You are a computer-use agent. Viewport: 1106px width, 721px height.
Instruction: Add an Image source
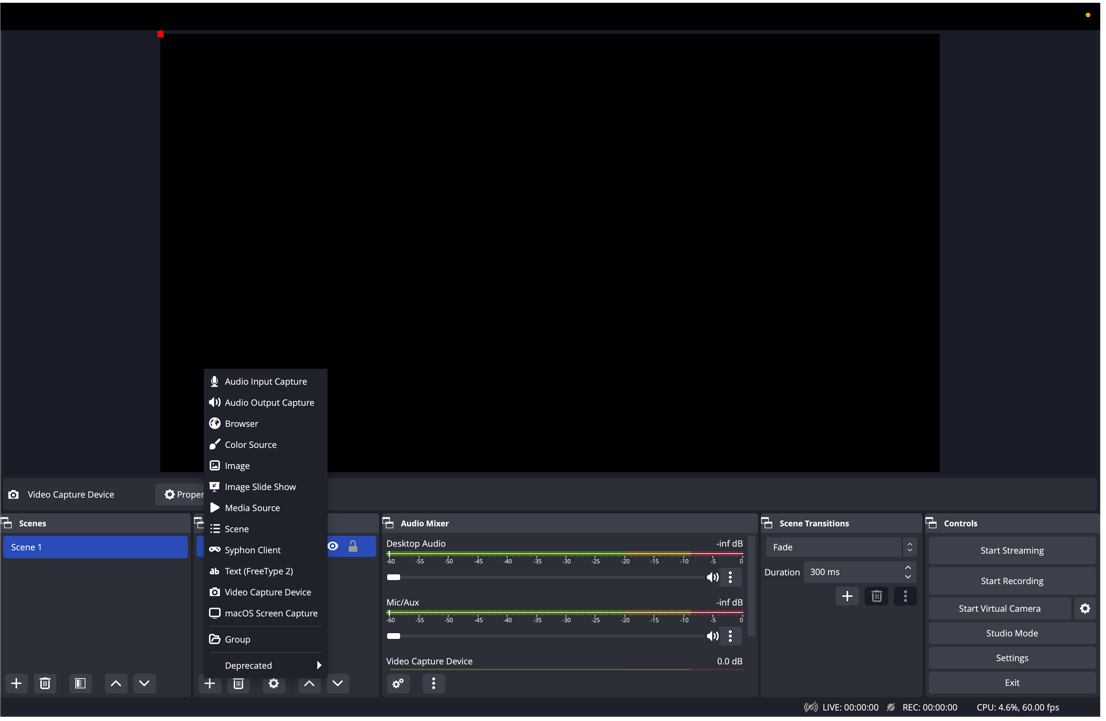pyautogui.click(x=266, y=468)
